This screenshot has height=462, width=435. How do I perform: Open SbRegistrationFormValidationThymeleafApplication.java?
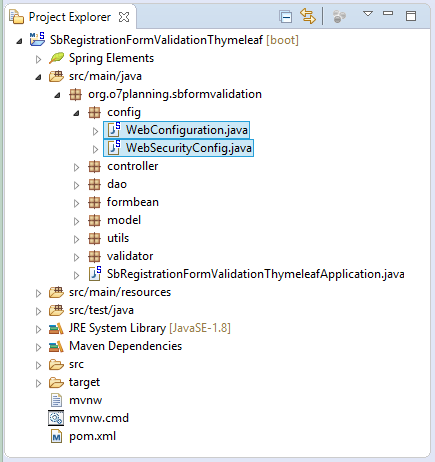click(x=255, y=274)
